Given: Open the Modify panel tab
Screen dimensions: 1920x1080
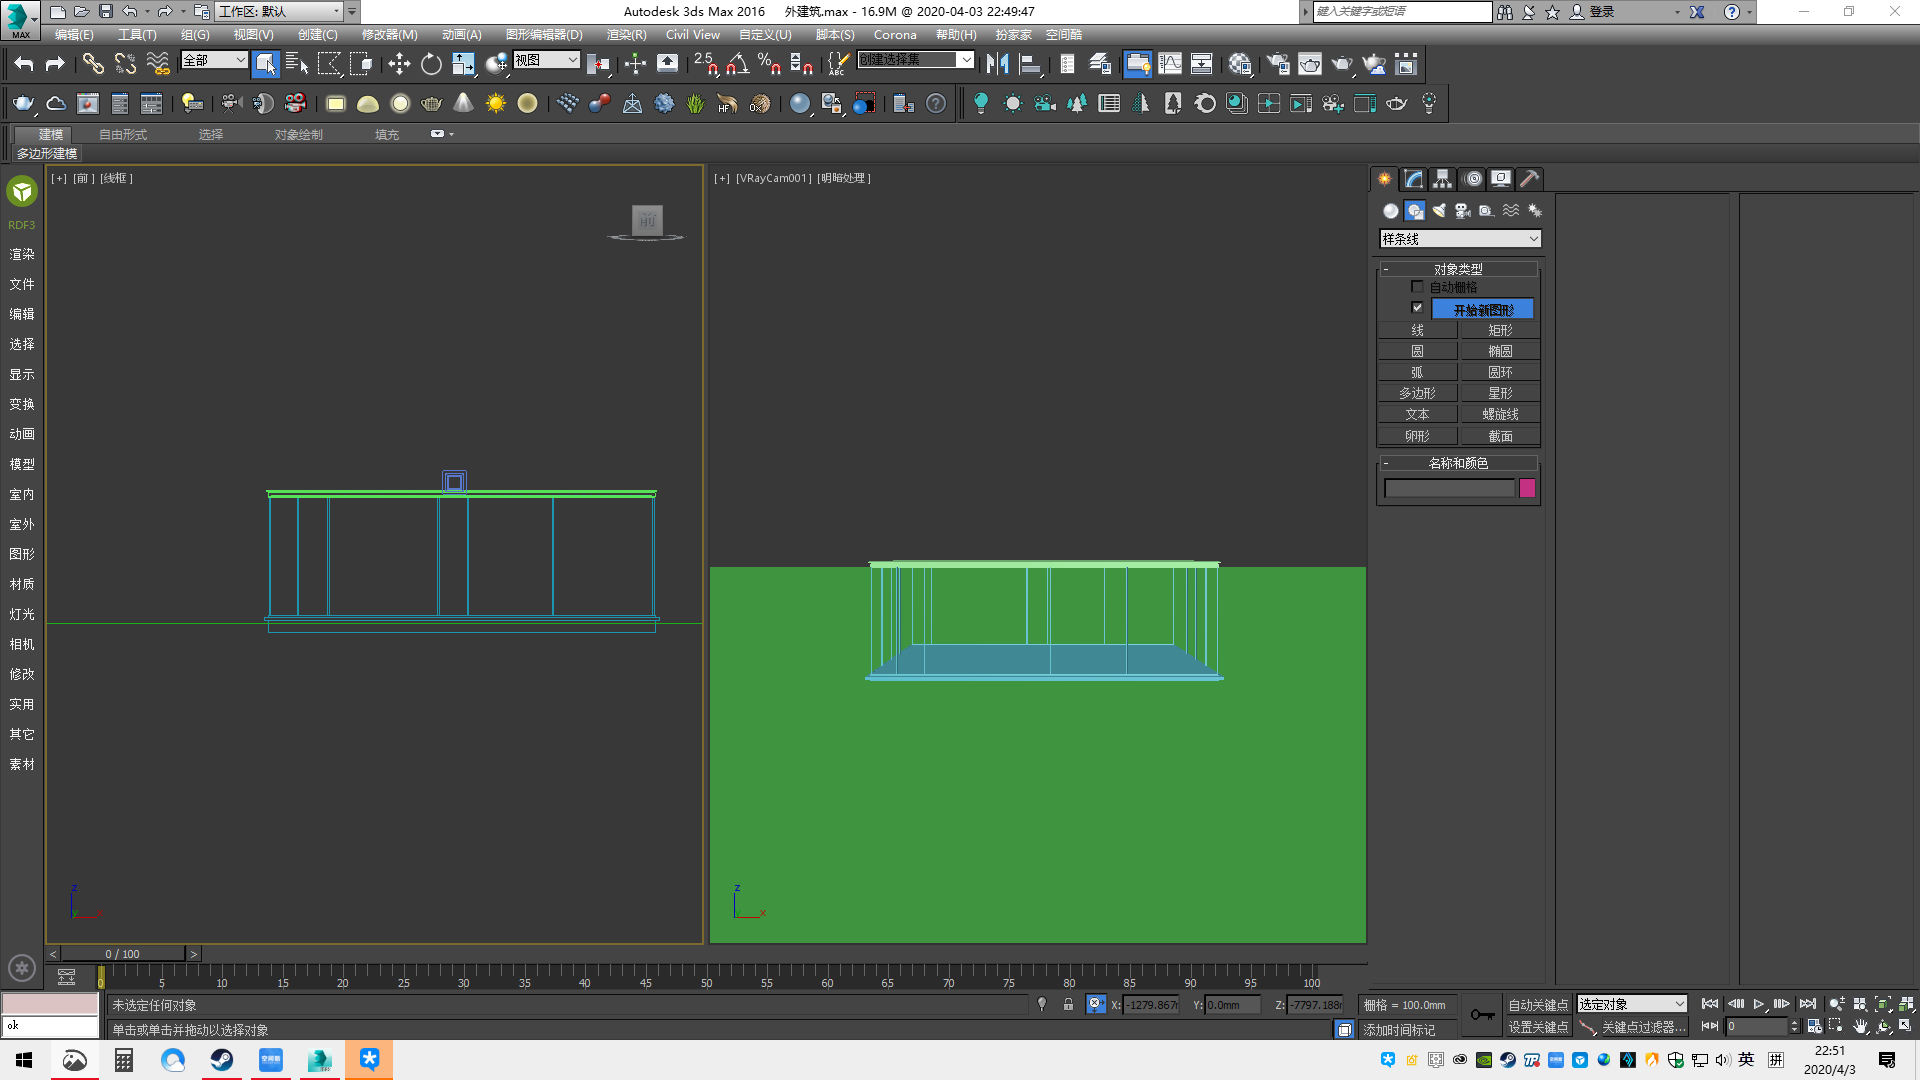Looking at the screenshot, I should point(1413,179).
